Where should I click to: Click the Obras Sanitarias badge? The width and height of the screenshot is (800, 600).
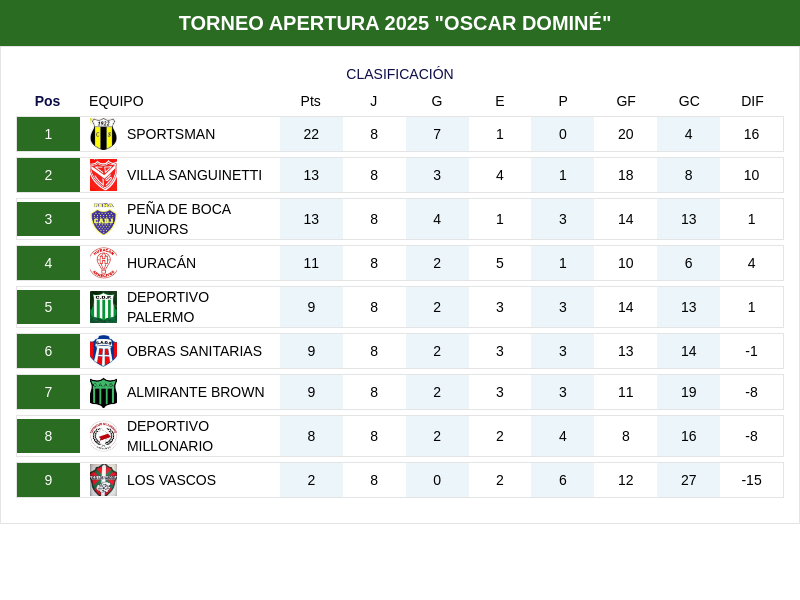coord(103,351)
